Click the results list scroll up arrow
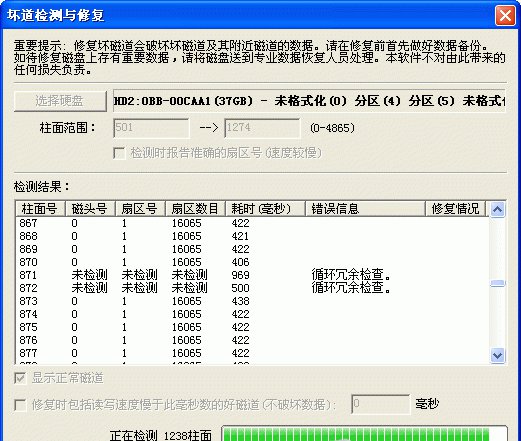 click(498, 209)
